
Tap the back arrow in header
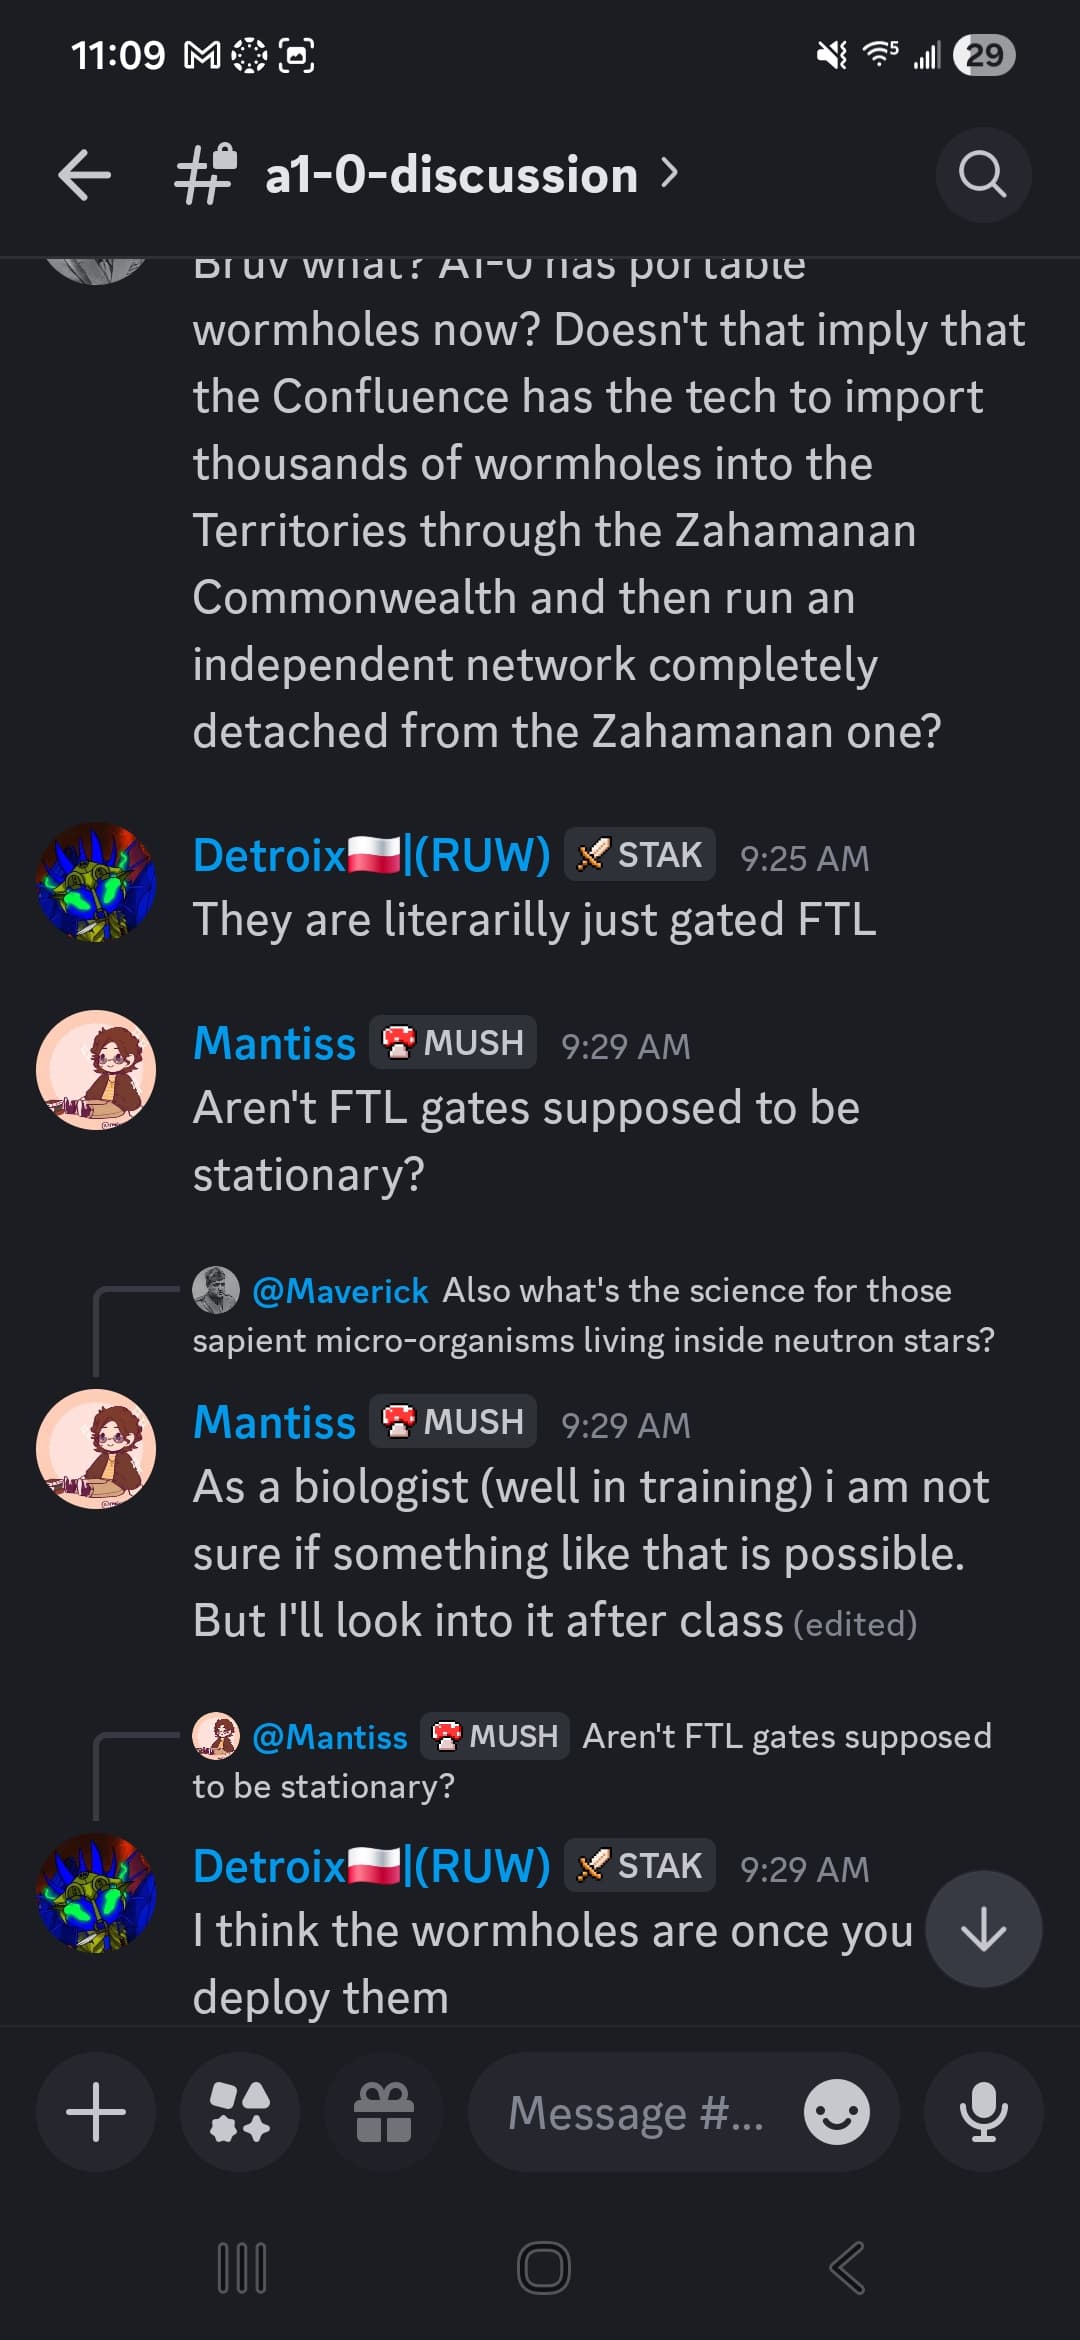coord(85,175)
